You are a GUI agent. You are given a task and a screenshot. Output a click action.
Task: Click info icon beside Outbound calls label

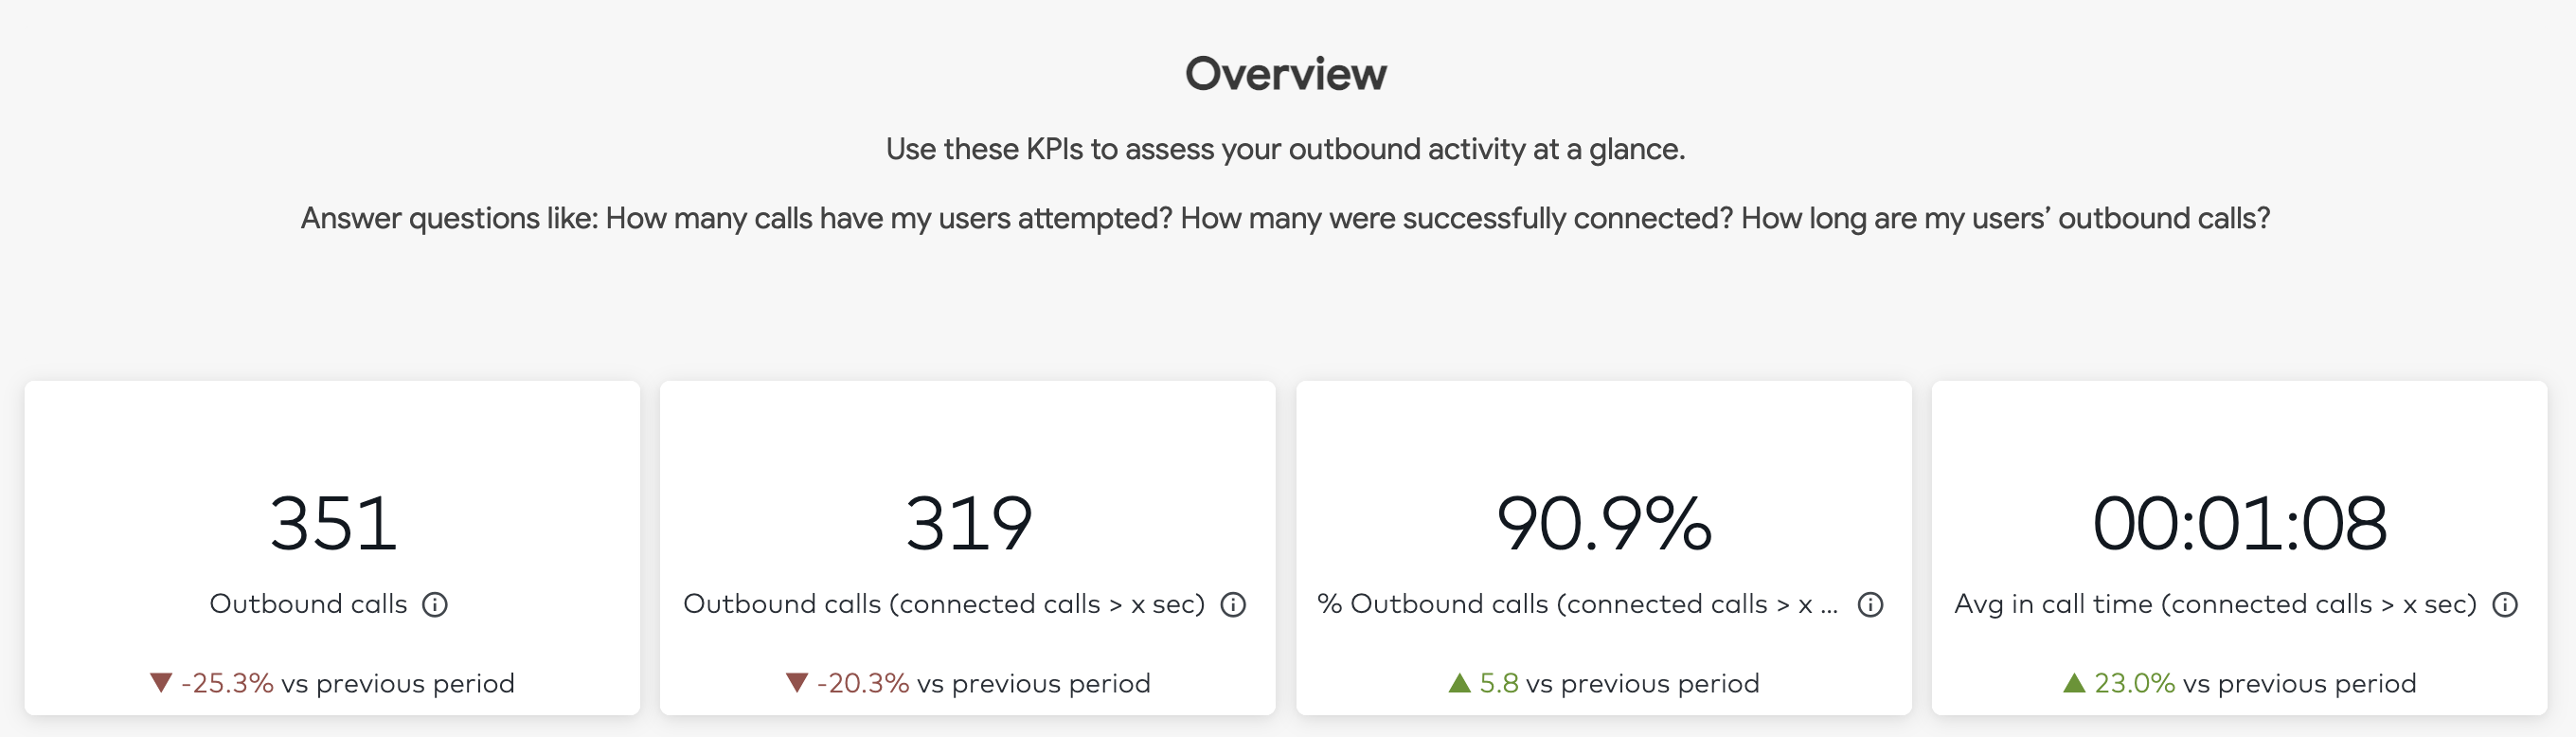(434, 605)
